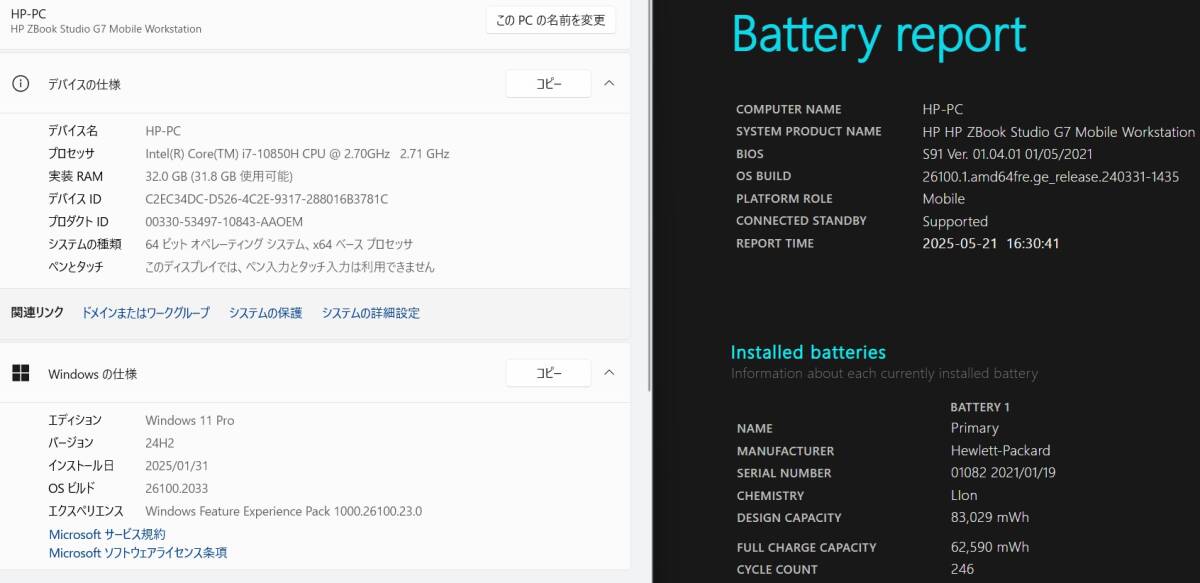Select the battery manufacturer Hewlett-Packard
This screenshot has height=583, width=1200.
1000,450
